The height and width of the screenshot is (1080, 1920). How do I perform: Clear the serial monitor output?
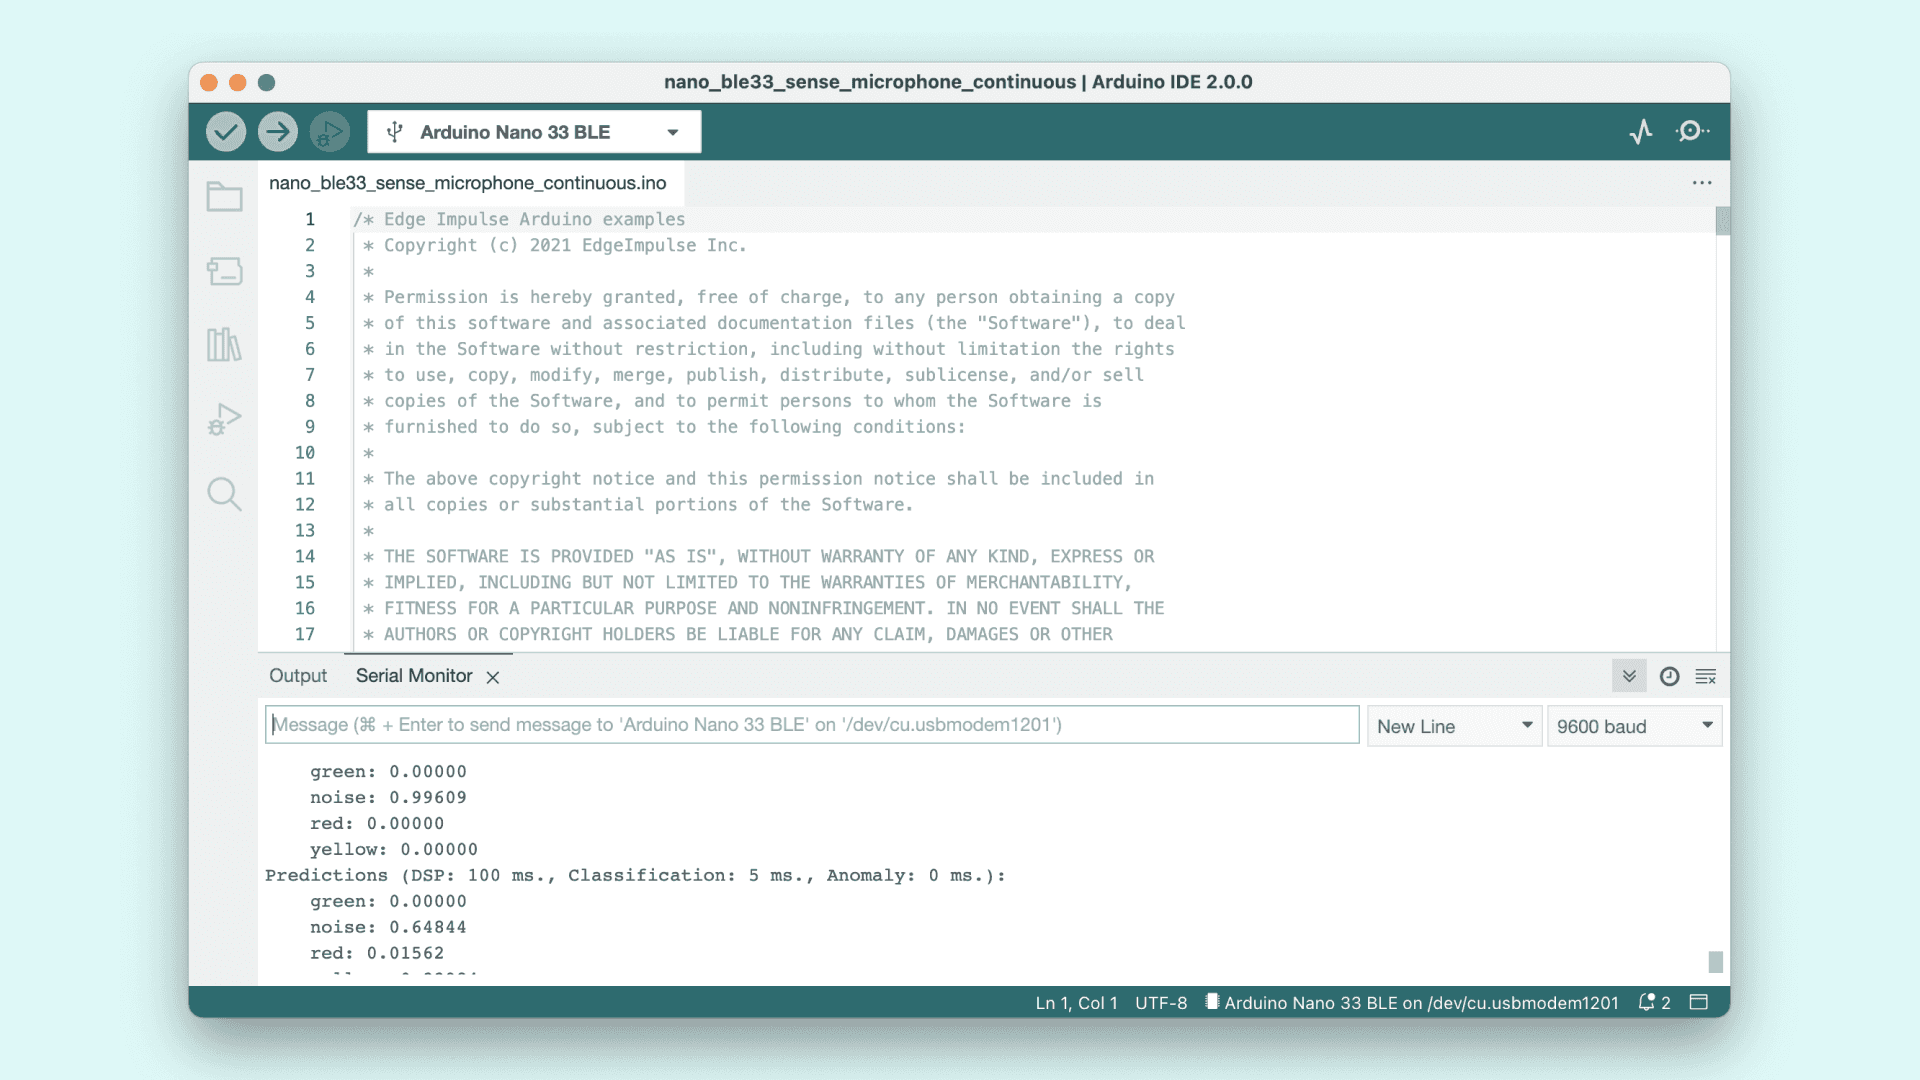click(1706, 677)
